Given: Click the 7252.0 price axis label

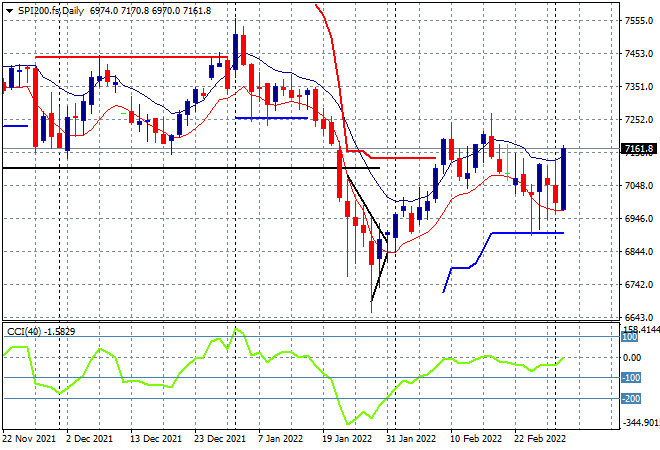Looking at the screenshot, I should 639,120.
